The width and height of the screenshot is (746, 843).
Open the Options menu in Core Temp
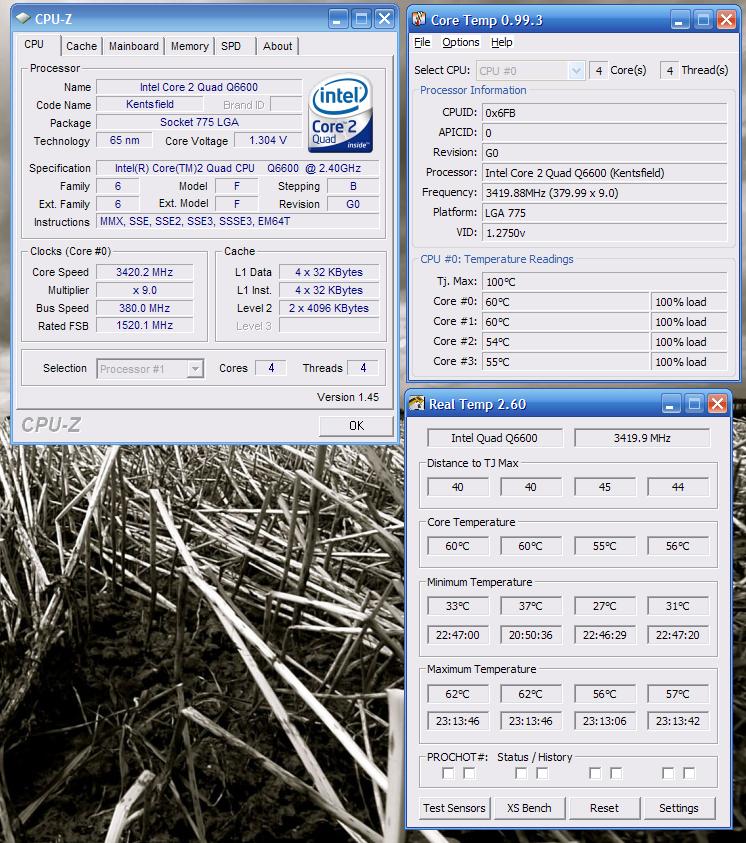(461, 42)
